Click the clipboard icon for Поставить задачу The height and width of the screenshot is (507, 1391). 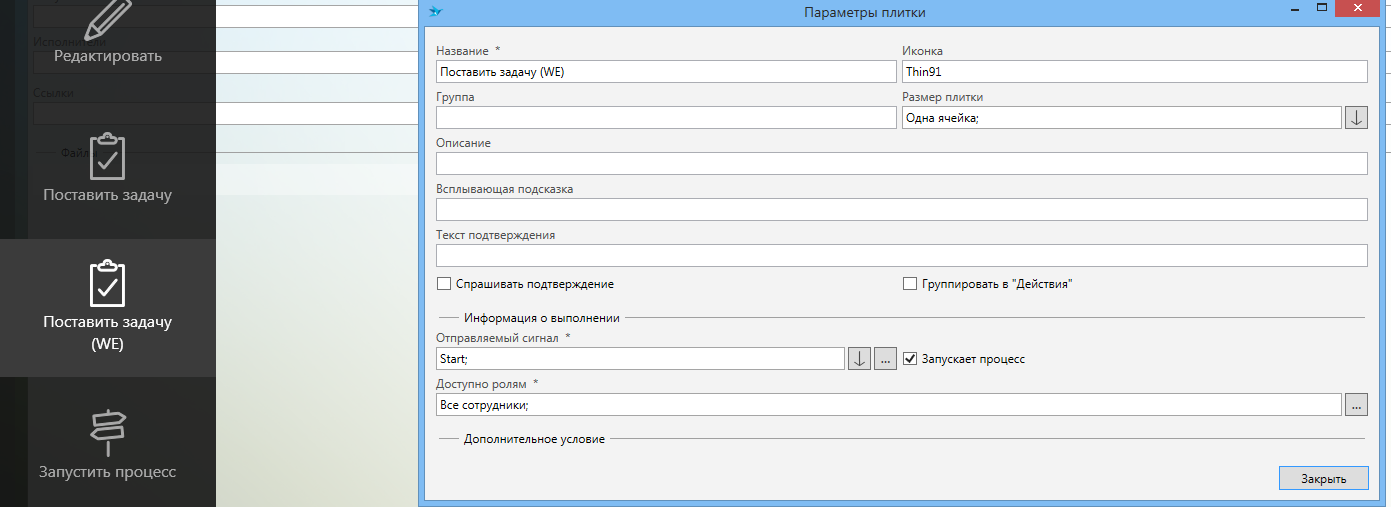(x=107, y=156)
